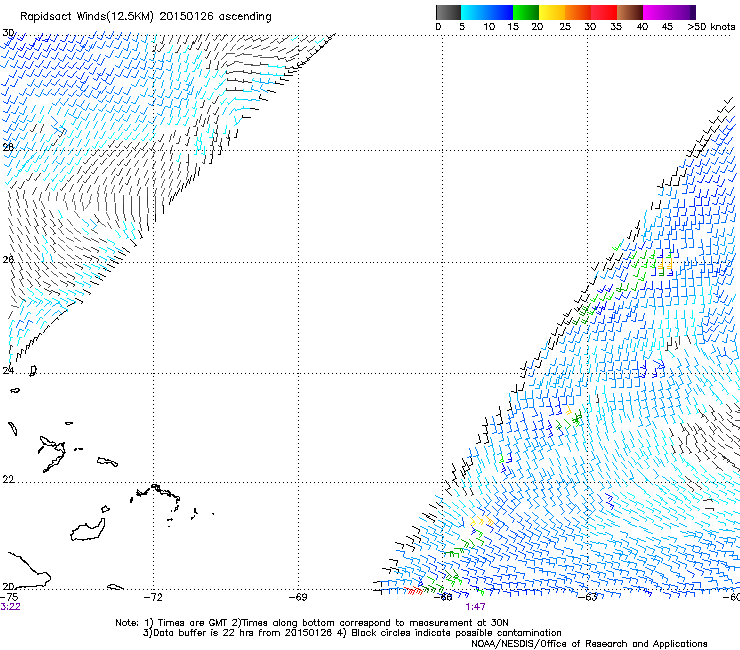Click the 'NOAA/NESDIS/Office of Research and Applications' credit
Image resolution: width=740 pixels, height=650 pixels.
[x=589, y=644]
